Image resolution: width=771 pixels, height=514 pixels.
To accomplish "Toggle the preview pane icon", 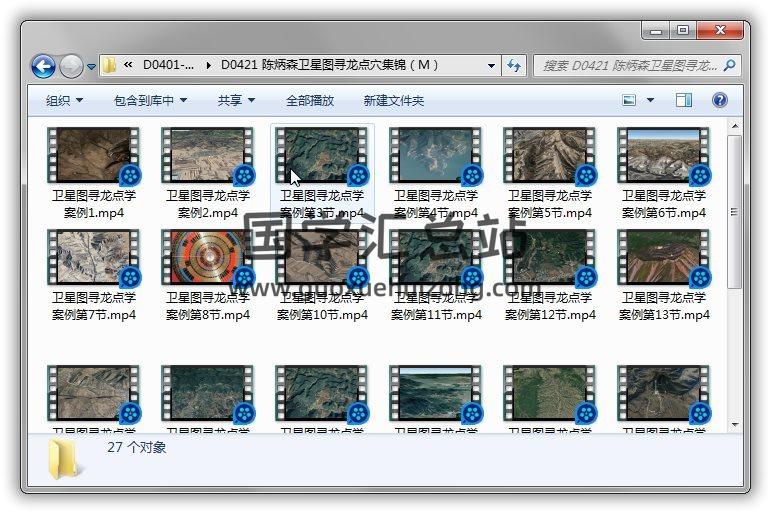I will [684, 100].
